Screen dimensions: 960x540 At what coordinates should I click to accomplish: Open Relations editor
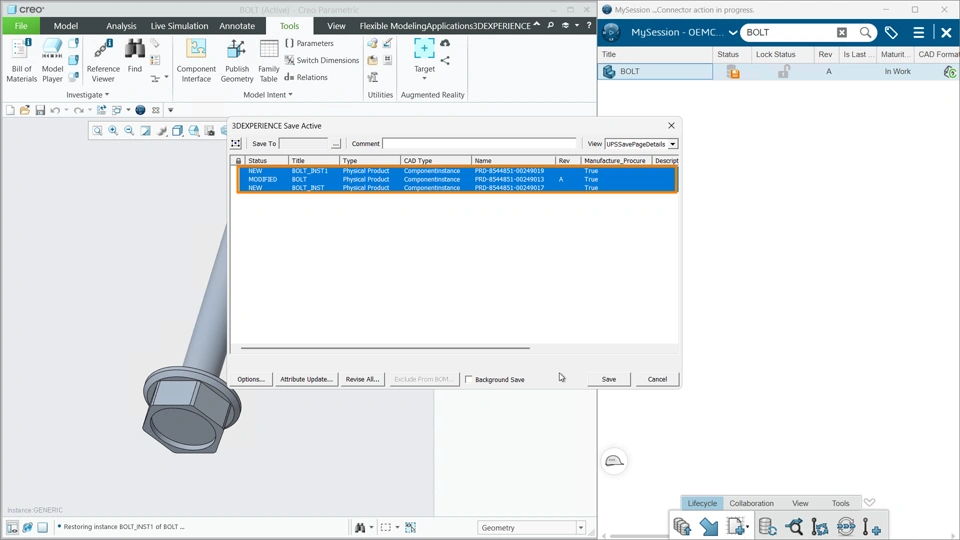point(306,77)
